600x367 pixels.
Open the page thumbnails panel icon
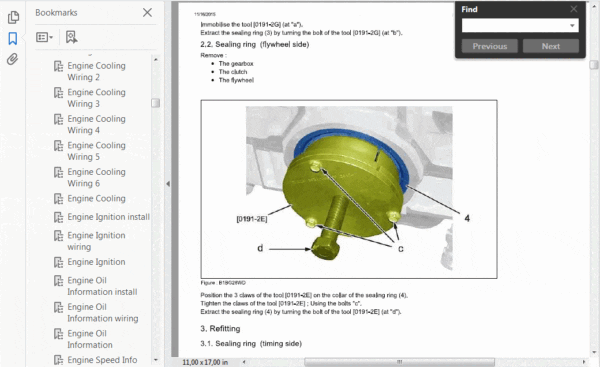tap(13, 17)
